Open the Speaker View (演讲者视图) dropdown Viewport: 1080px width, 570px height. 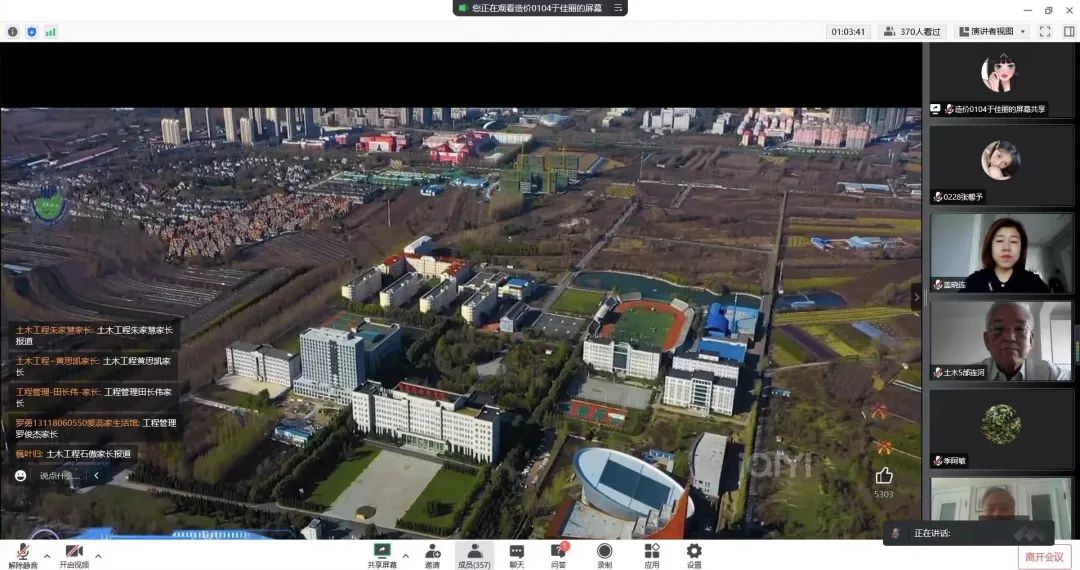tap(991, 31)
